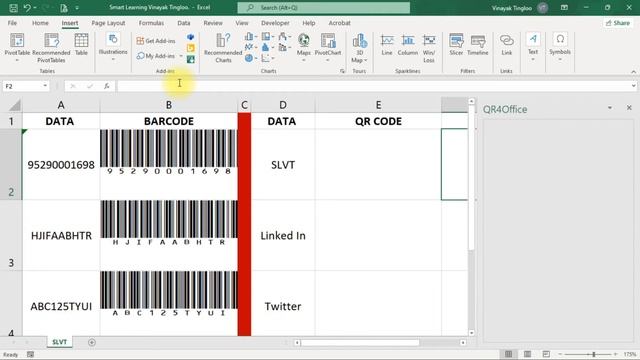Screen dimensions: 640x360
Task: Switch to Page Layout view in status bar
Action: [x=527, y=354]
